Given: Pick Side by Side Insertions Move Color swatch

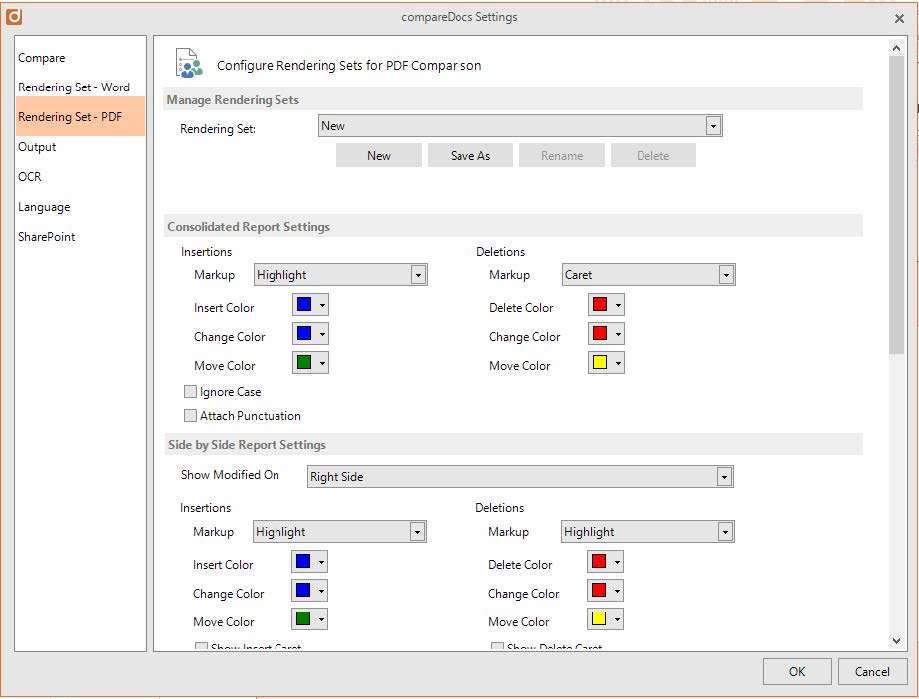Looking at the screenshot, I should [309, 619].
